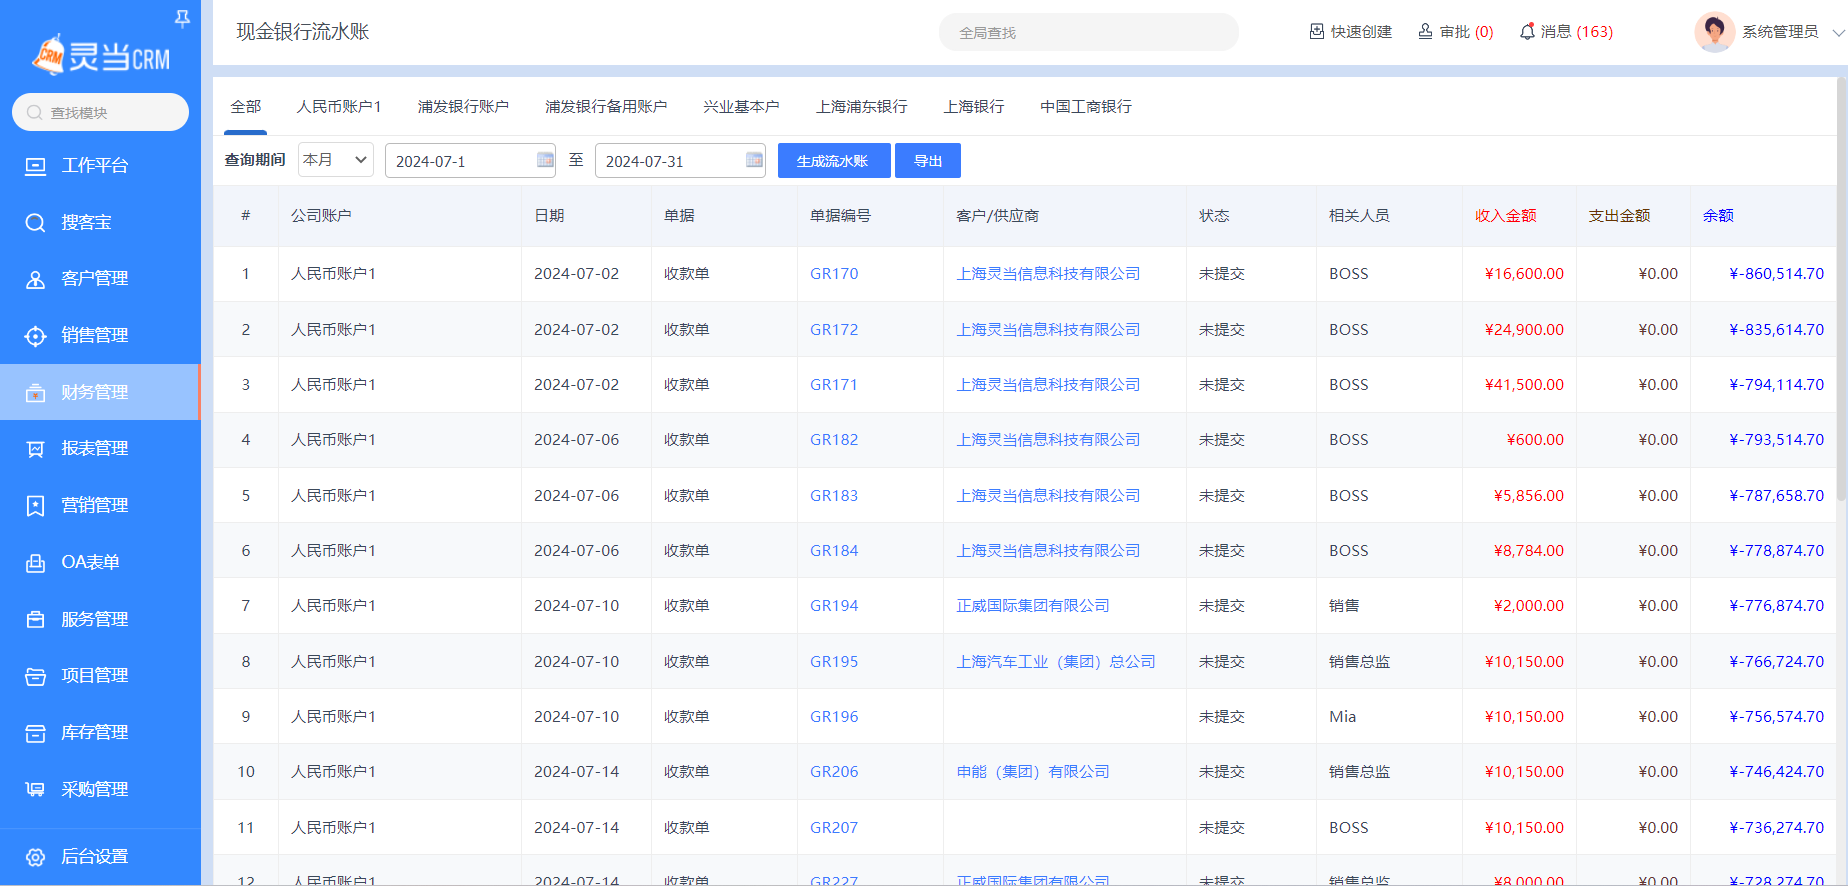Click the 查找模块 module search field
Image resolution: width=1848 pixels, height=886 pixels.
[x=100, y=112]
